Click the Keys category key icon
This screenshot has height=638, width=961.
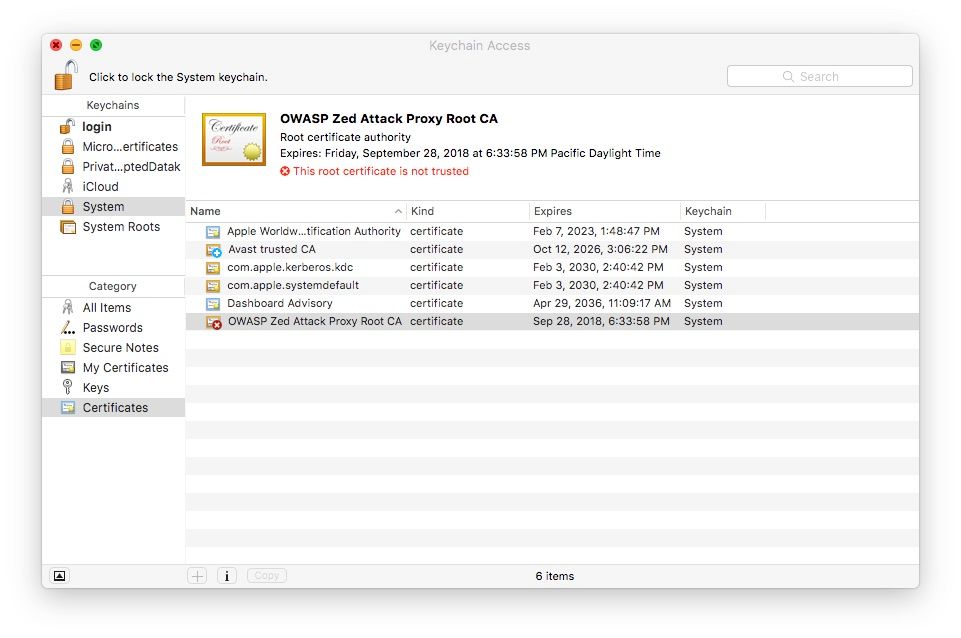coord(67,387)
